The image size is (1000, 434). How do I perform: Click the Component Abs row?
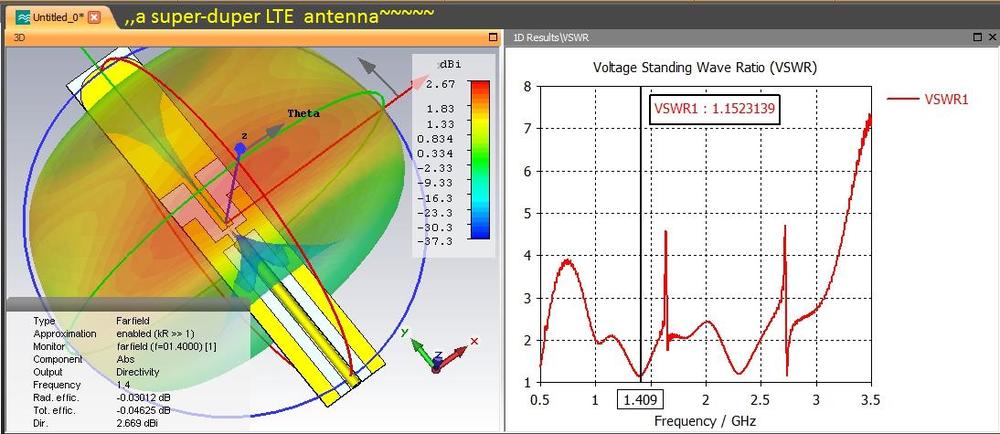pyautogui.click(x=83, y=359)
